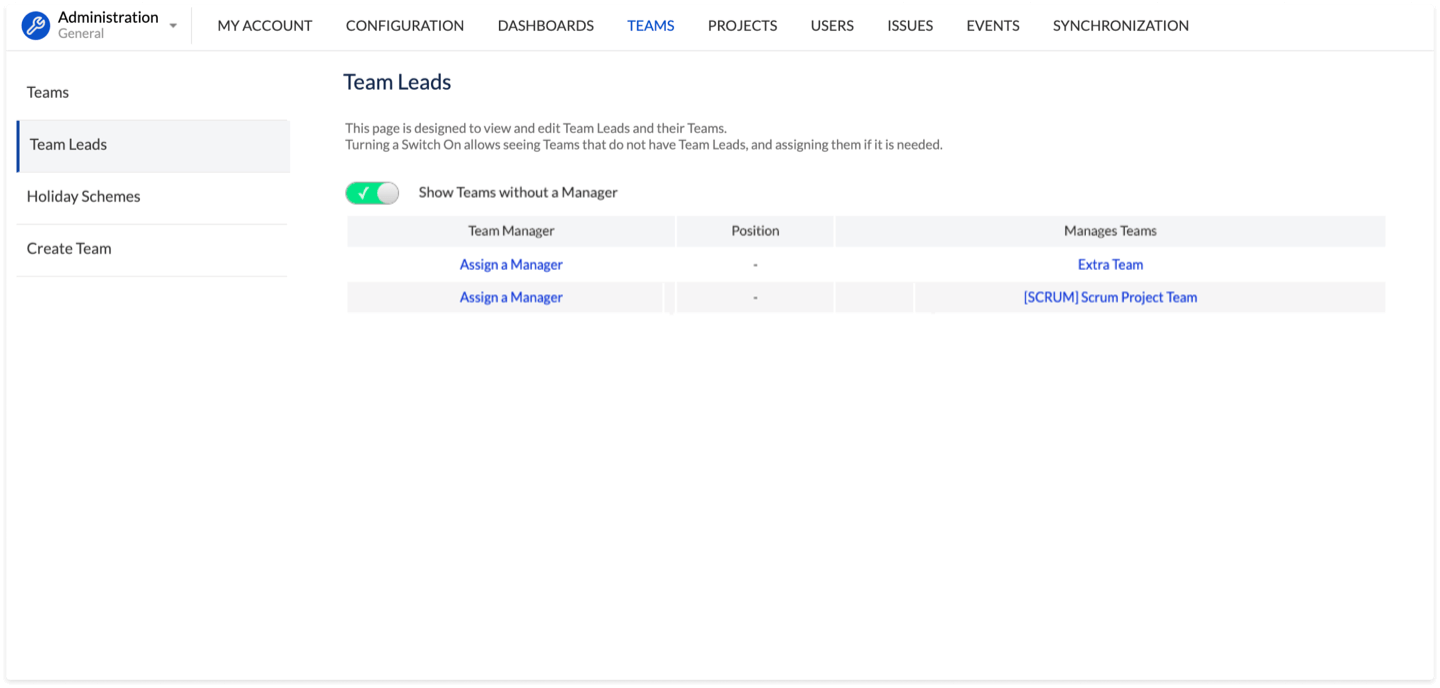Toggle off Show Teams without a Manager
Viewport: 1440px width, 688px height.
[x=372, y=193]
